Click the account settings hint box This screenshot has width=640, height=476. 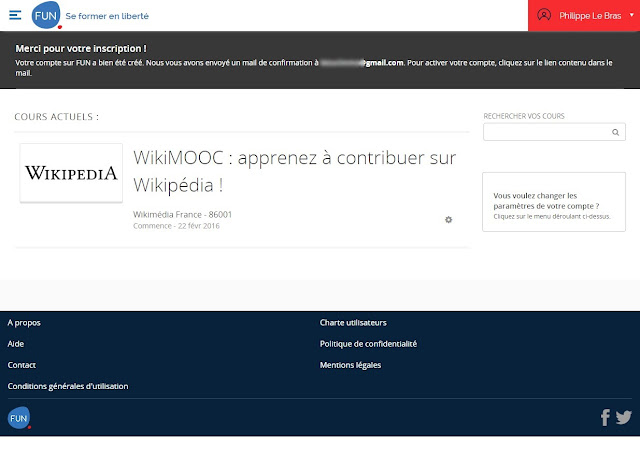(x=554, y=202)
